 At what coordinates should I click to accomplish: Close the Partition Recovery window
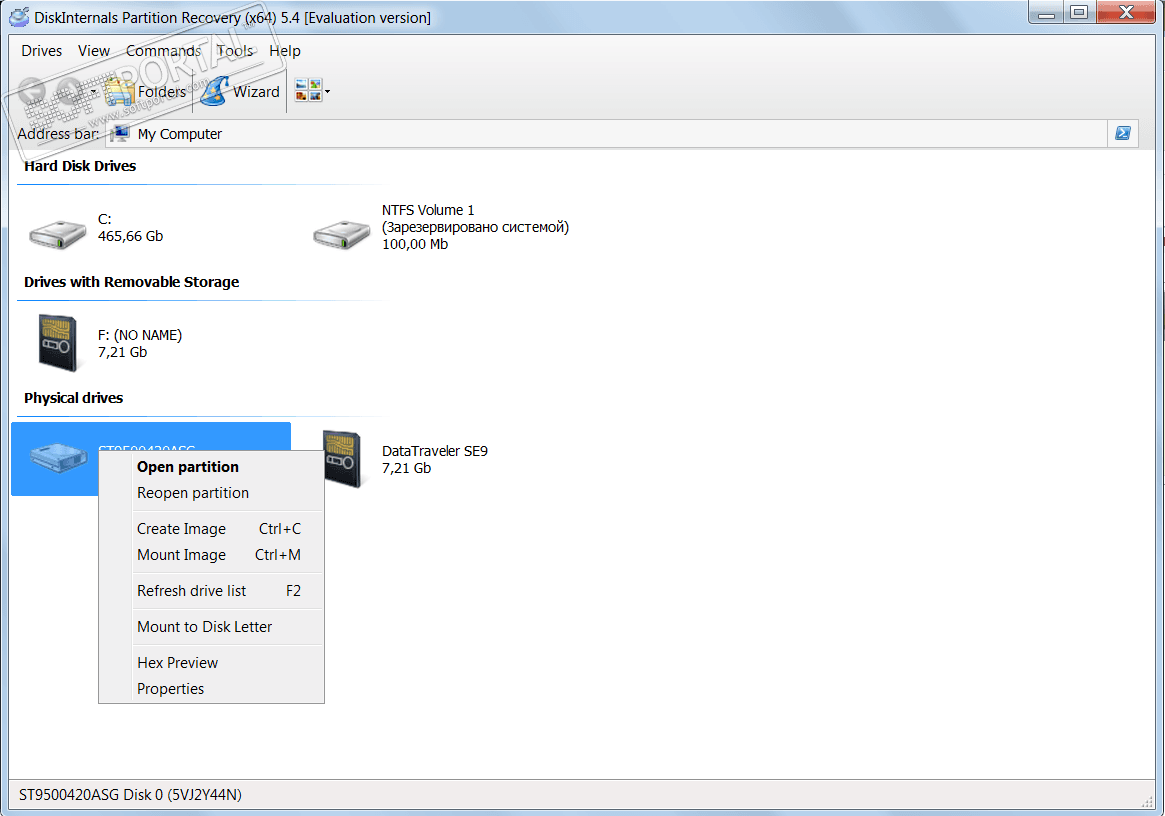1126,12
